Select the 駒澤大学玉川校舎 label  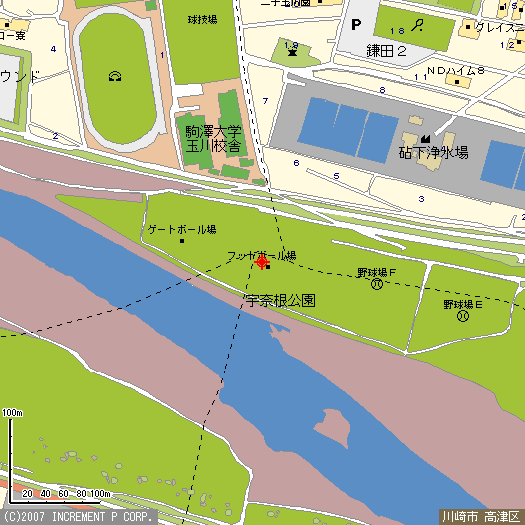click(x=213, y=139)
